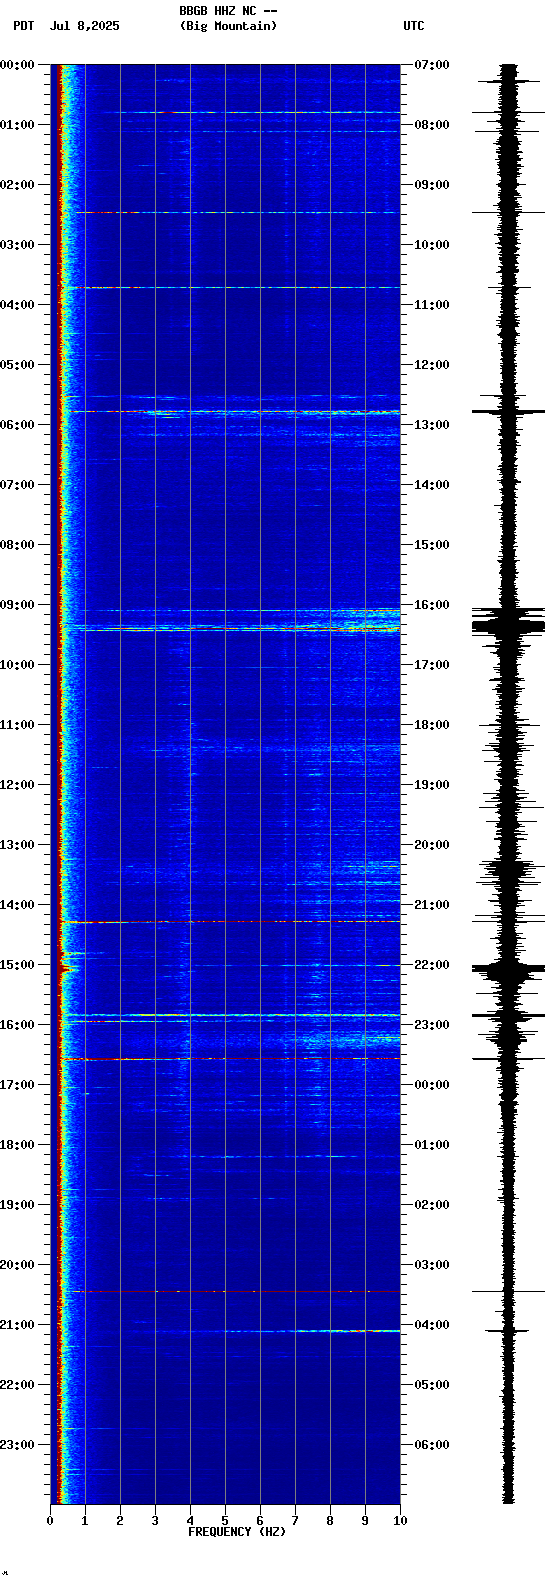The image size is (552, 1584).
Task: Click the '8' frequency axis tick label
Action: point(330,1521)
